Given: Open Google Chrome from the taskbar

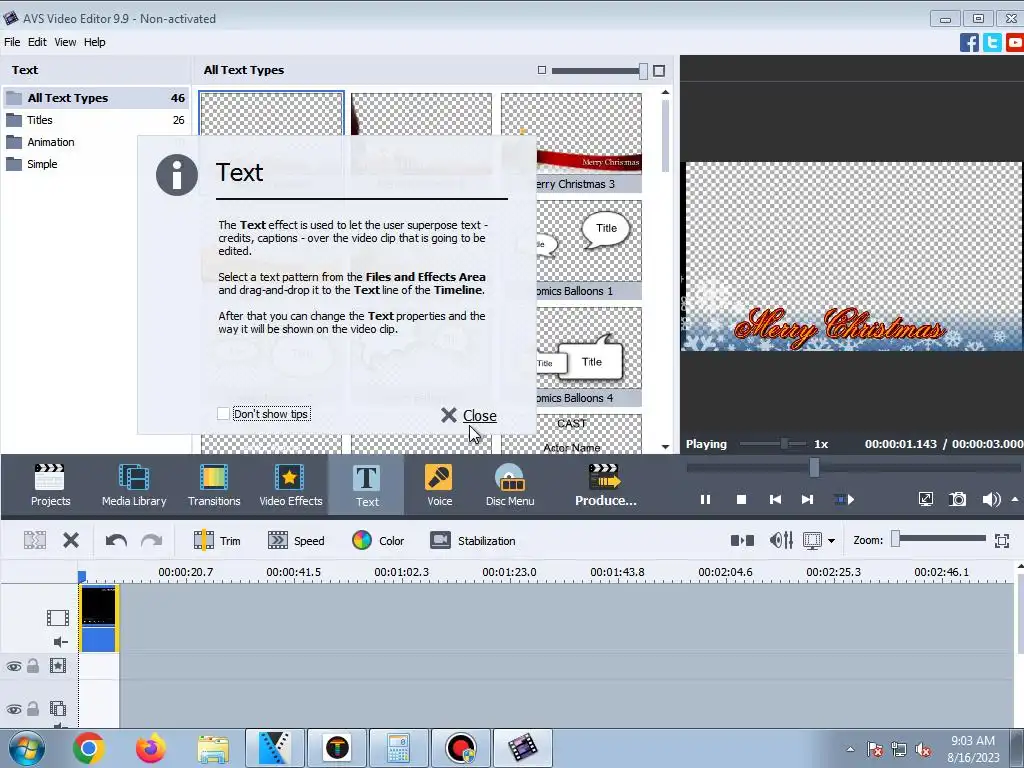Looking at the screenshot, I should (x=89, y=748).
